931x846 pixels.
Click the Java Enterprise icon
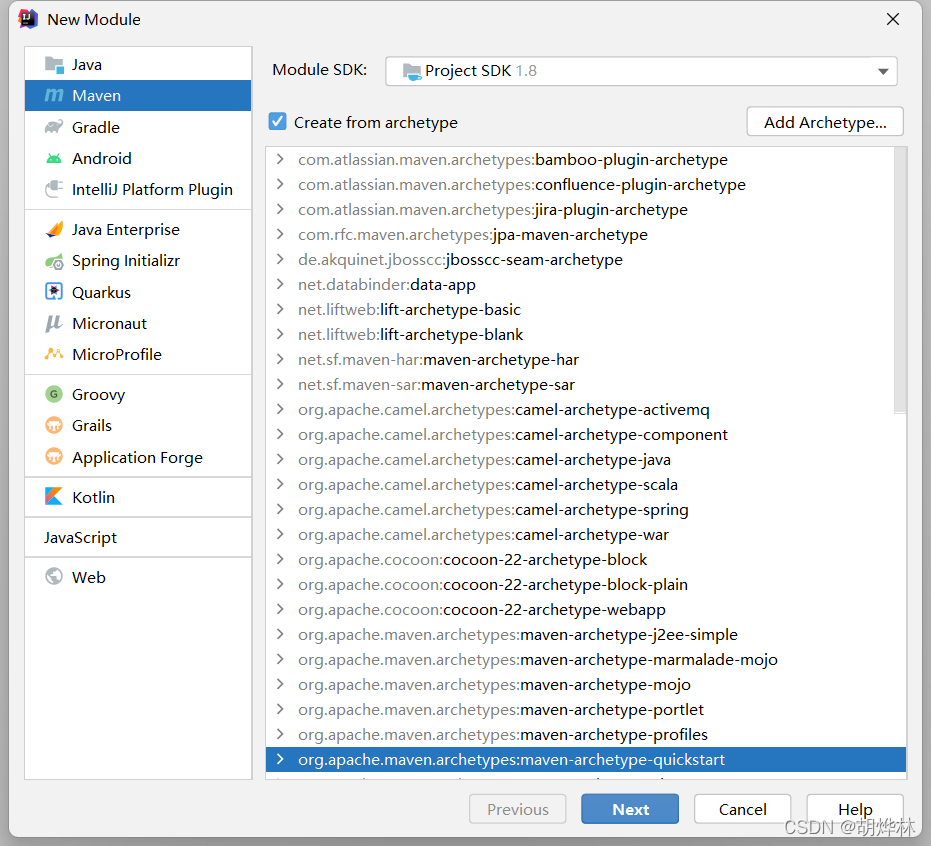[x=54, y=229]
